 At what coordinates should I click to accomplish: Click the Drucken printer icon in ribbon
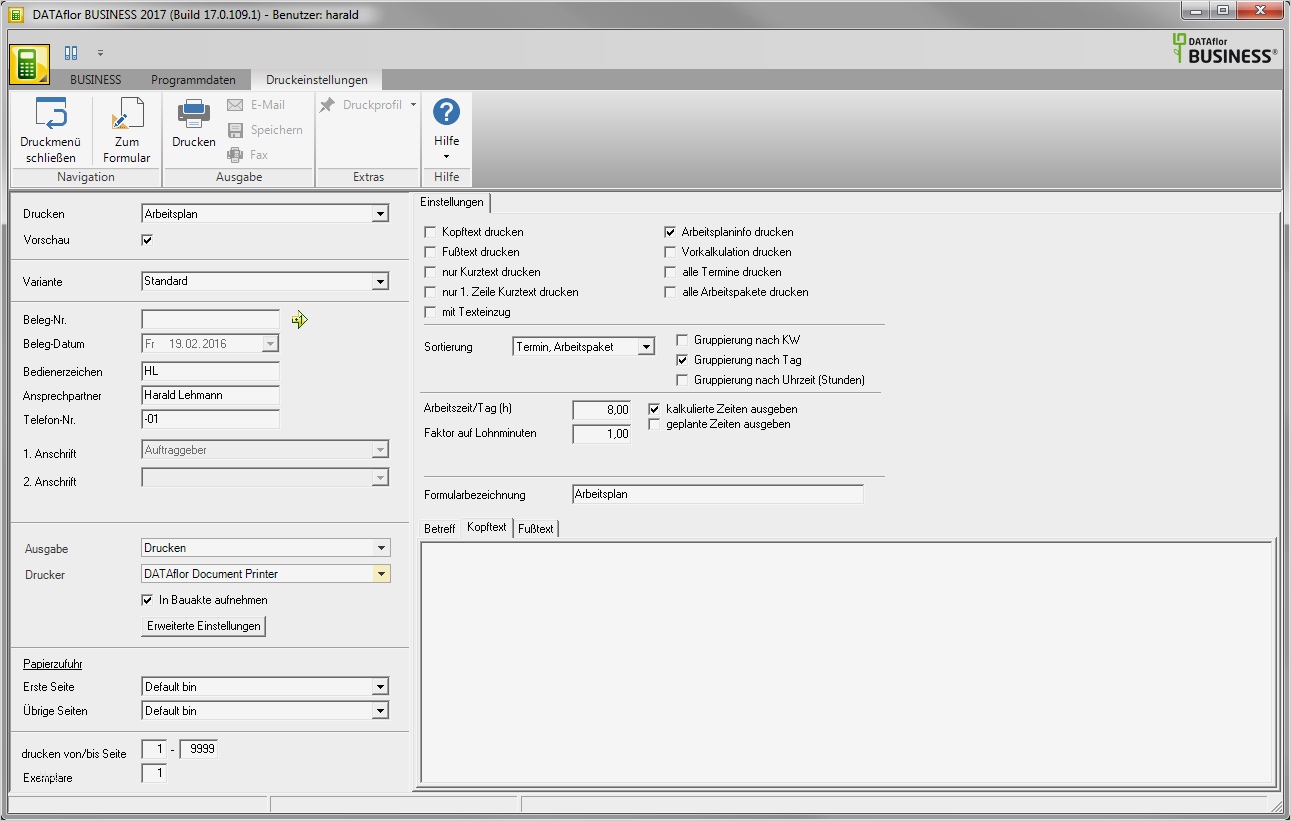(194, 113)
